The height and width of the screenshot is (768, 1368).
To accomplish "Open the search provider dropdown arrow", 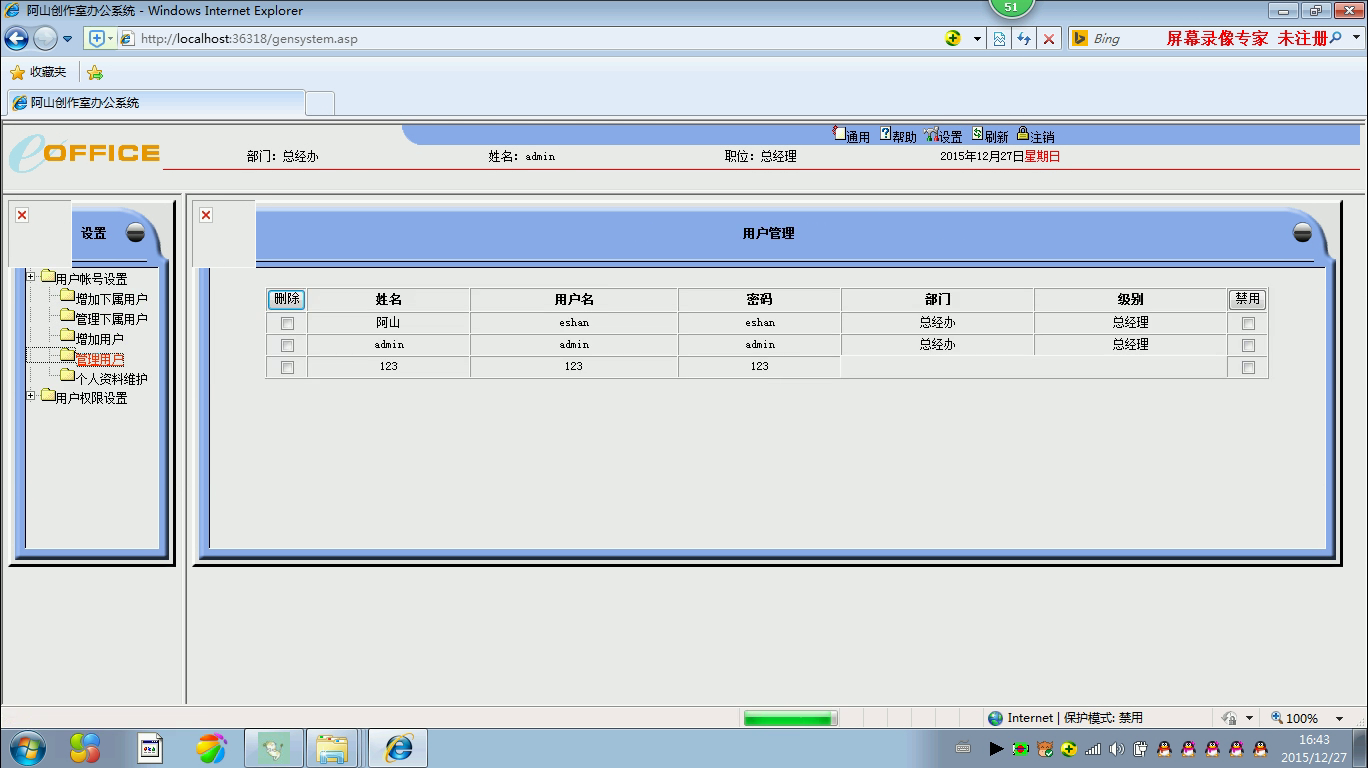I will click(x=1356, y=39).
